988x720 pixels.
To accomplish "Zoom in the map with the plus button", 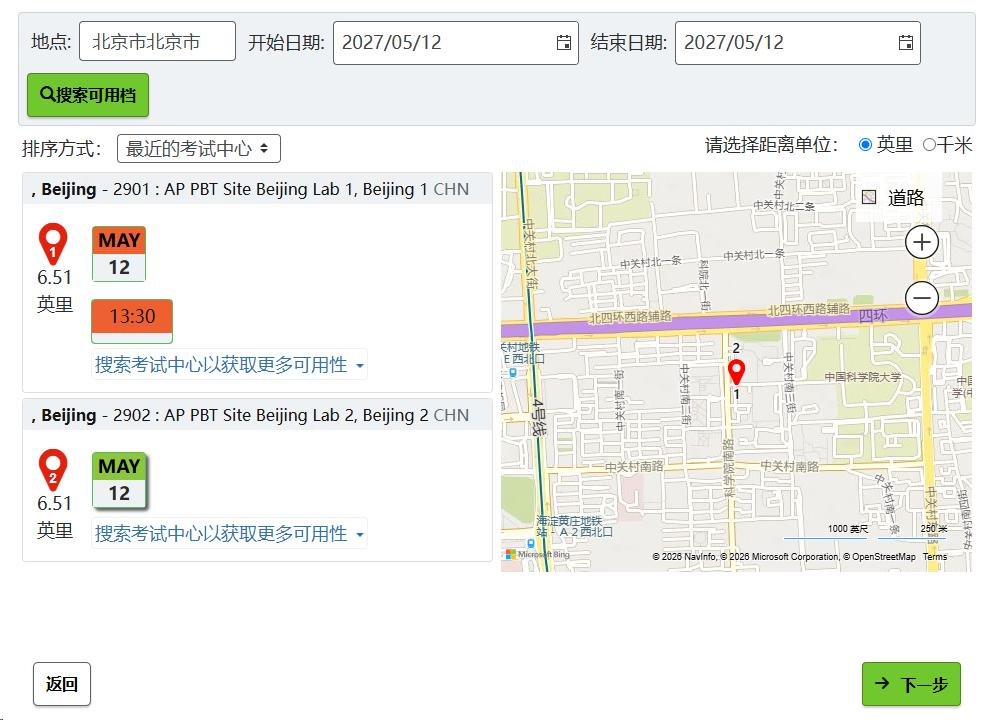I will (x=922, y=243).
